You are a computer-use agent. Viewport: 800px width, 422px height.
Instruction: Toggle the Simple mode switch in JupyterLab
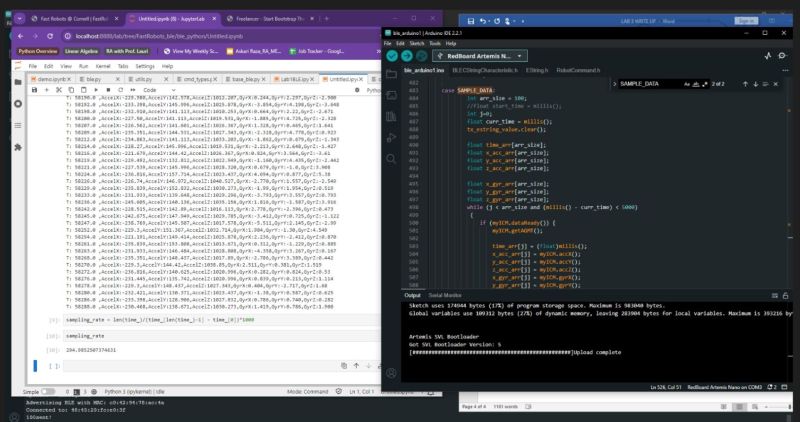[48, 392]
